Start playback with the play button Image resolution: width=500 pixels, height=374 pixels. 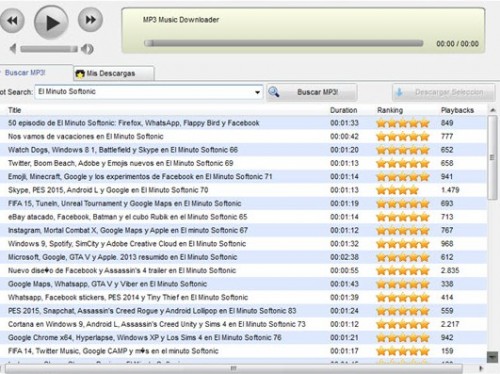coord(51,23)
